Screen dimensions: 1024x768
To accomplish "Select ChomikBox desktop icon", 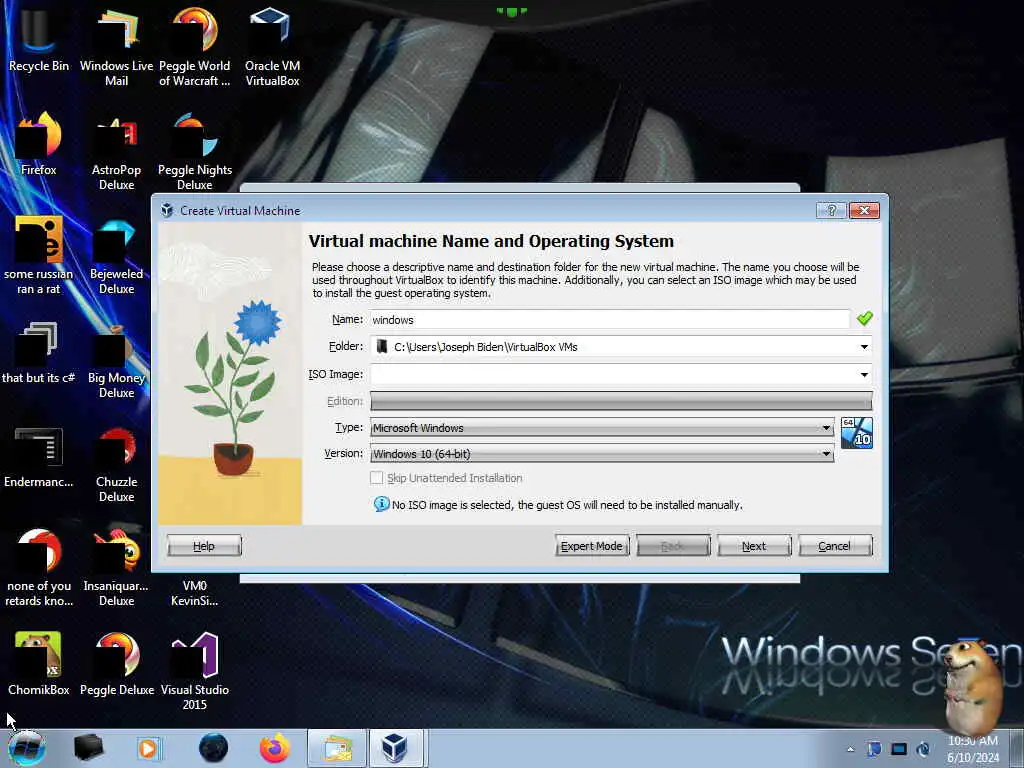I will pyautogui.click(x=39, y=664).
